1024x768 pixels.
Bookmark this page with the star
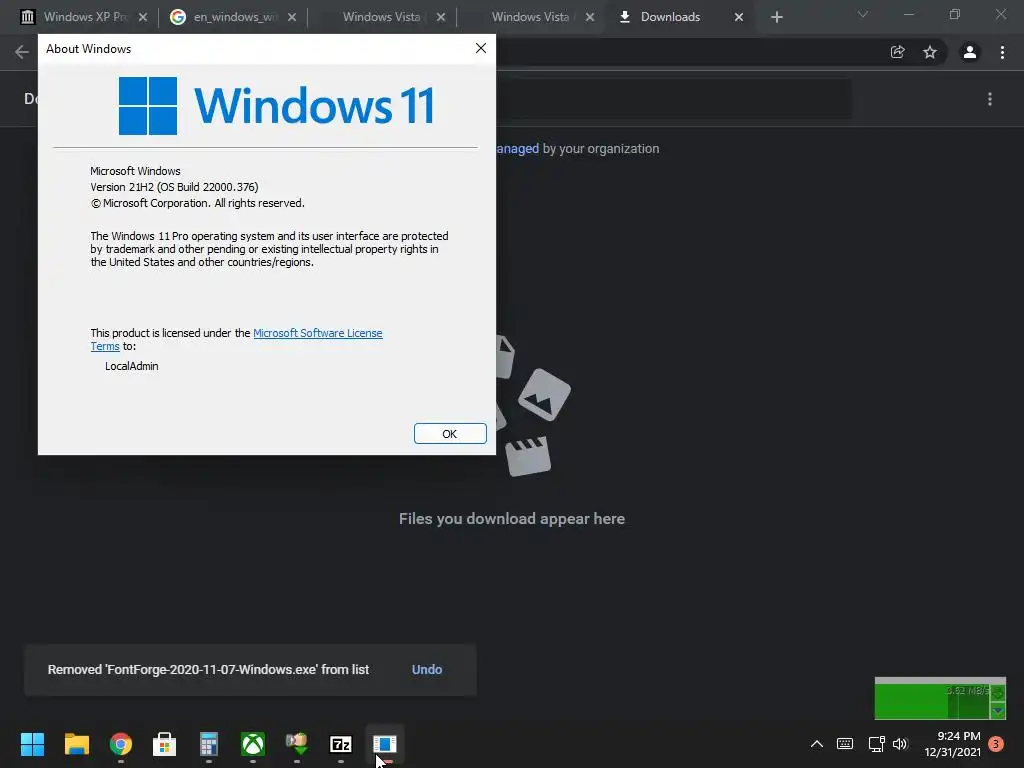pyautogui.click(x=930, y=52)
